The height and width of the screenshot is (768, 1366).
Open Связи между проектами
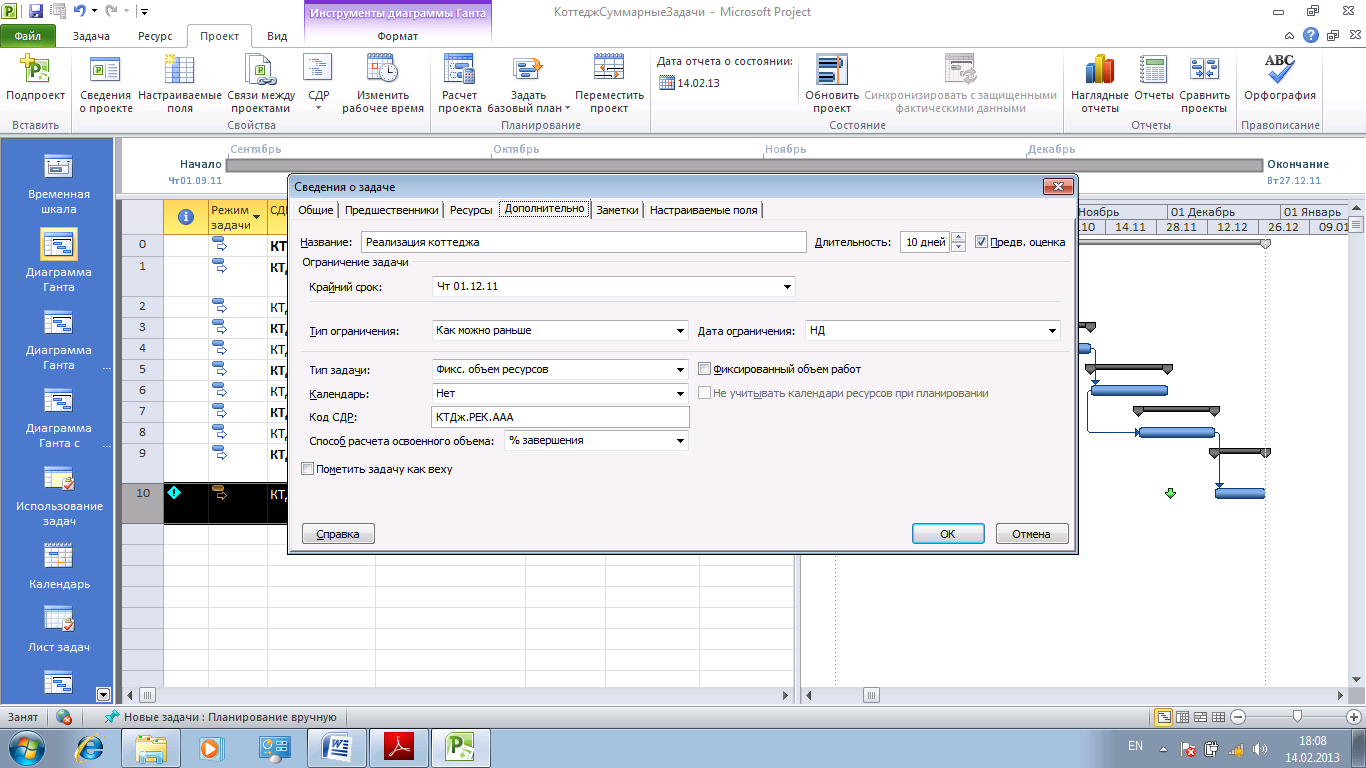coord(260,85)
